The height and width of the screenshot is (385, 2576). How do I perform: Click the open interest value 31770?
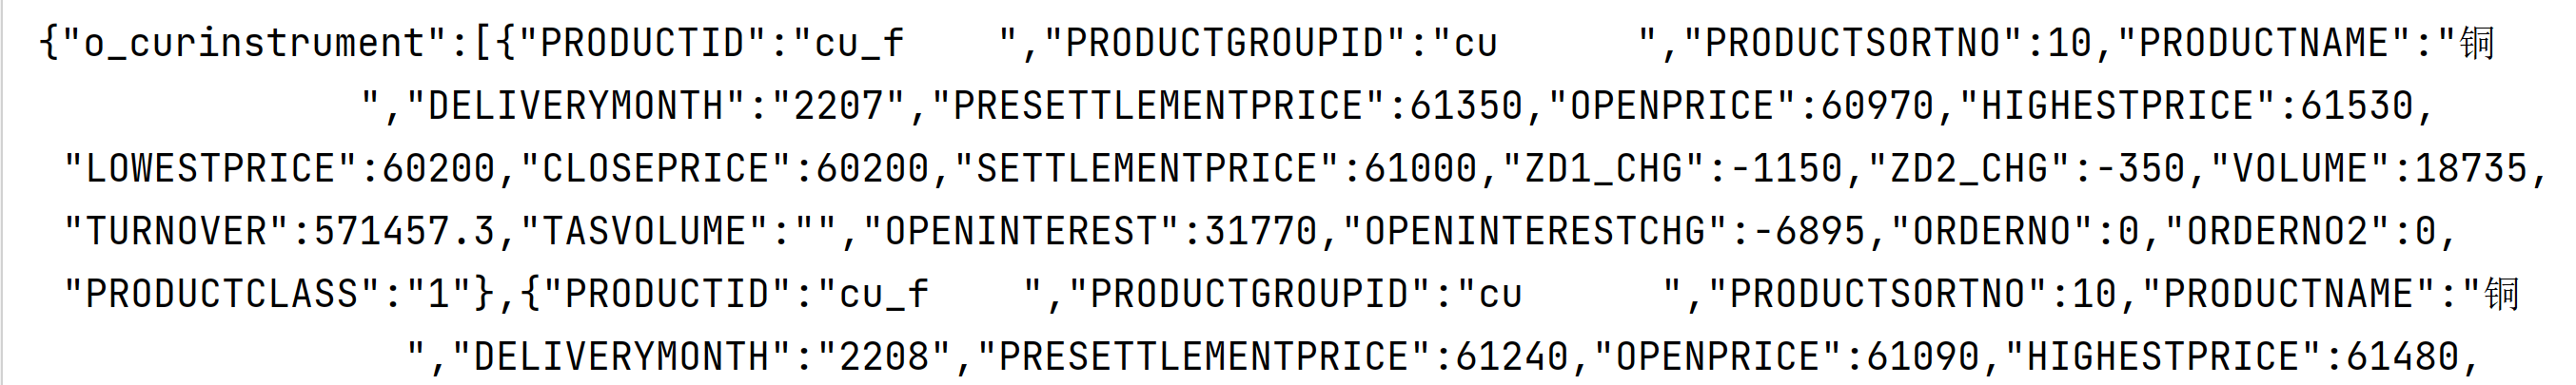(x=1260, y=232)
